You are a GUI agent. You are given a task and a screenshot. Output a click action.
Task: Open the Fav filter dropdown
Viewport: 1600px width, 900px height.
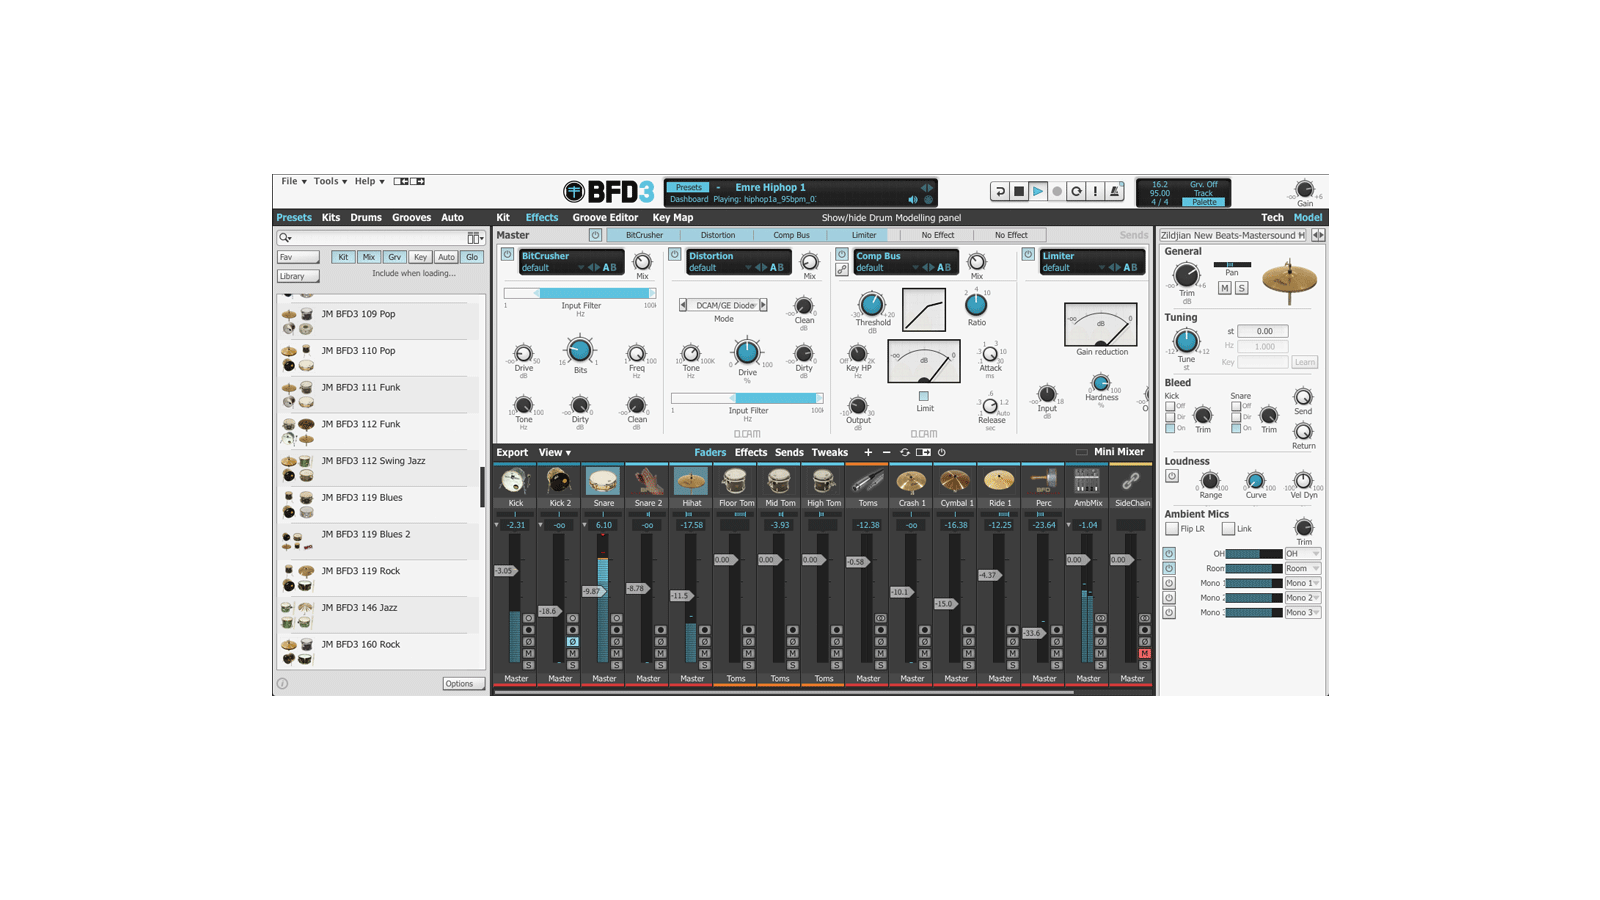(298, 257)
